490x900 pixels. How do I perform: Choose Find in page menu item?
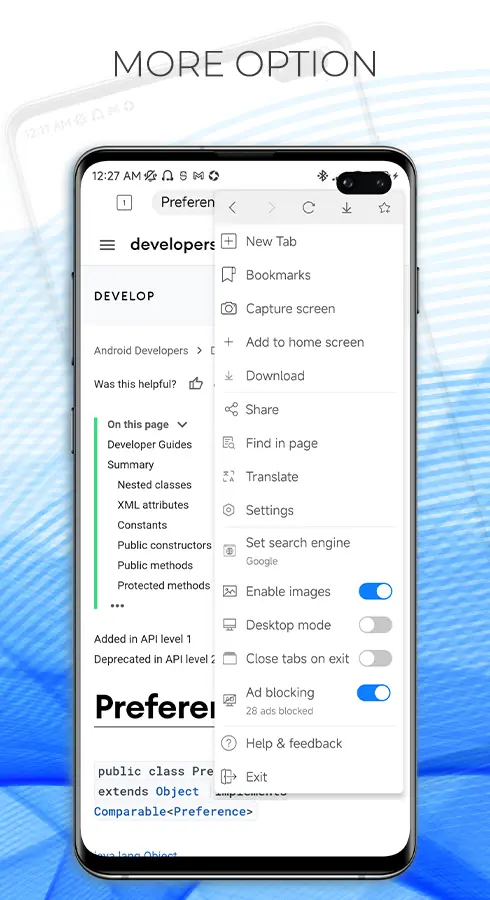click(309, 443)
